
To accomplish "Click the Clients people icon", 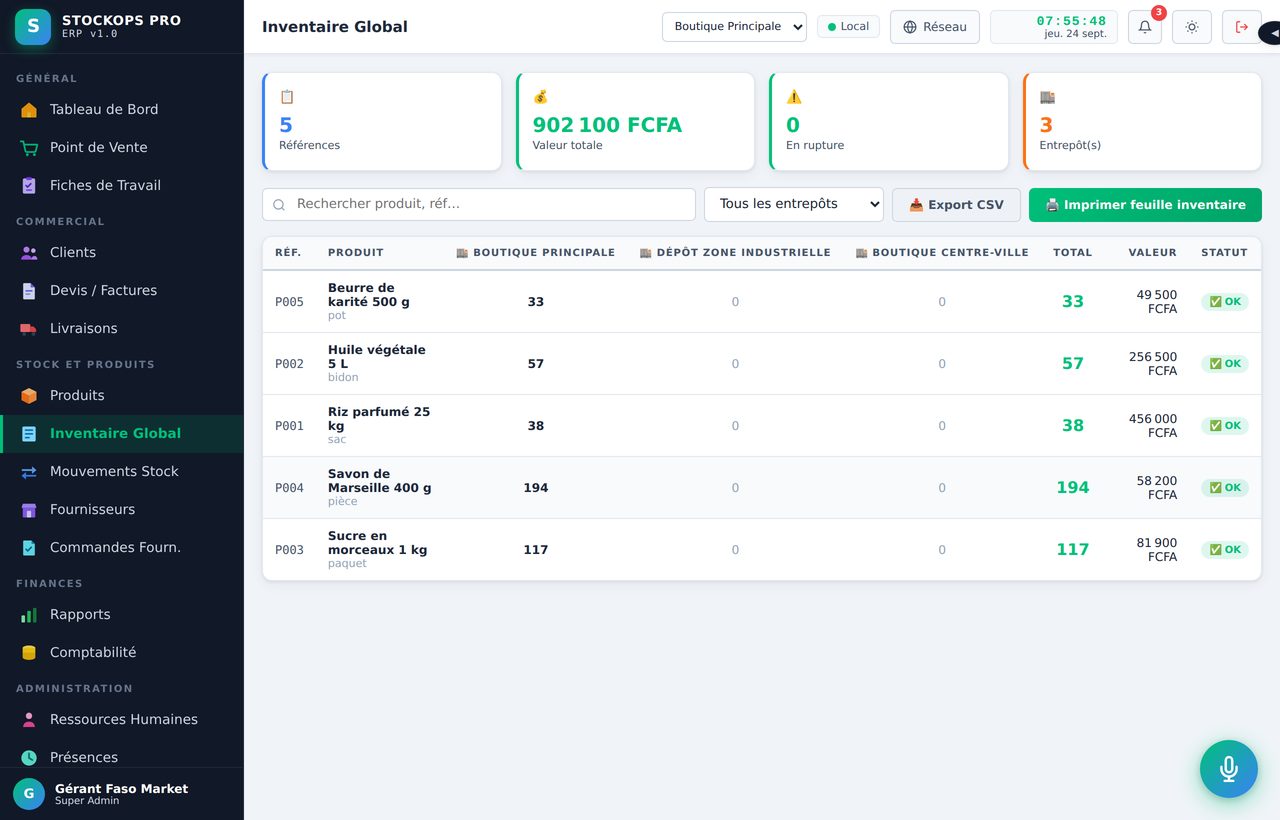I will point(29,253).
